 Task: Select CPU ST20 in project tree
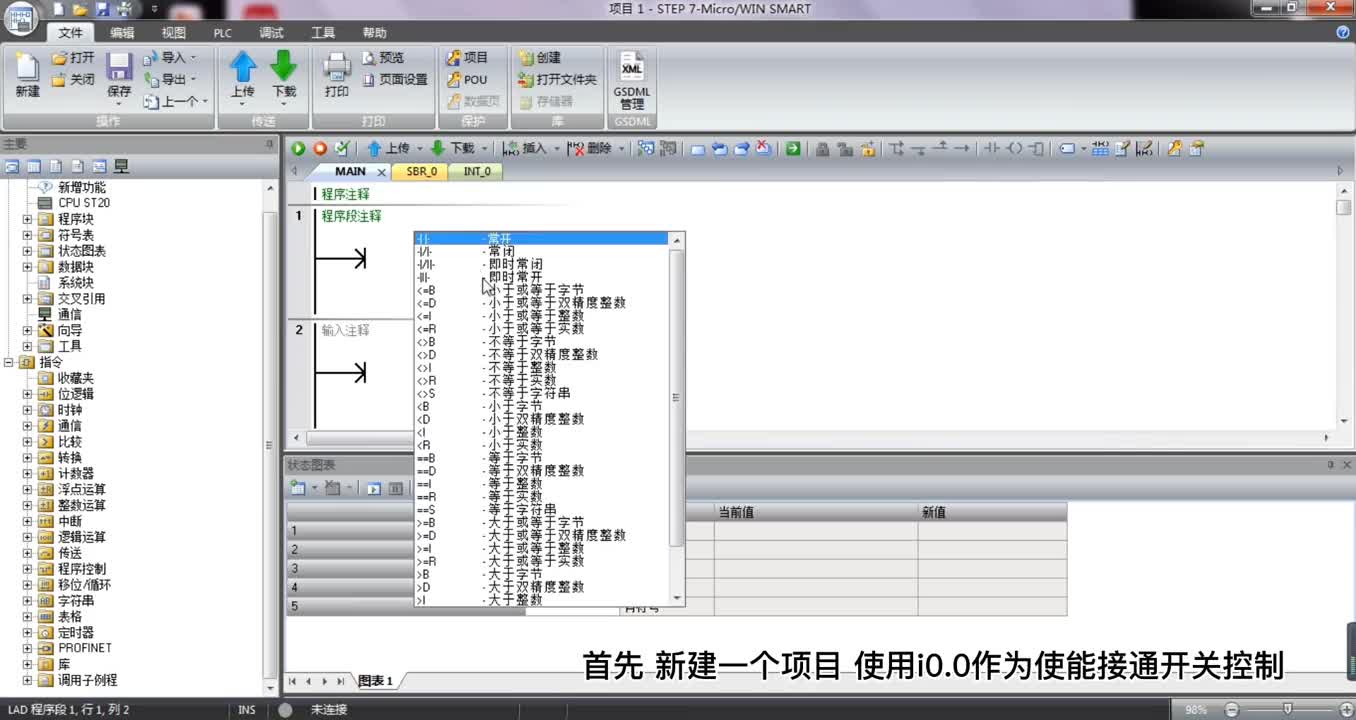84,203
